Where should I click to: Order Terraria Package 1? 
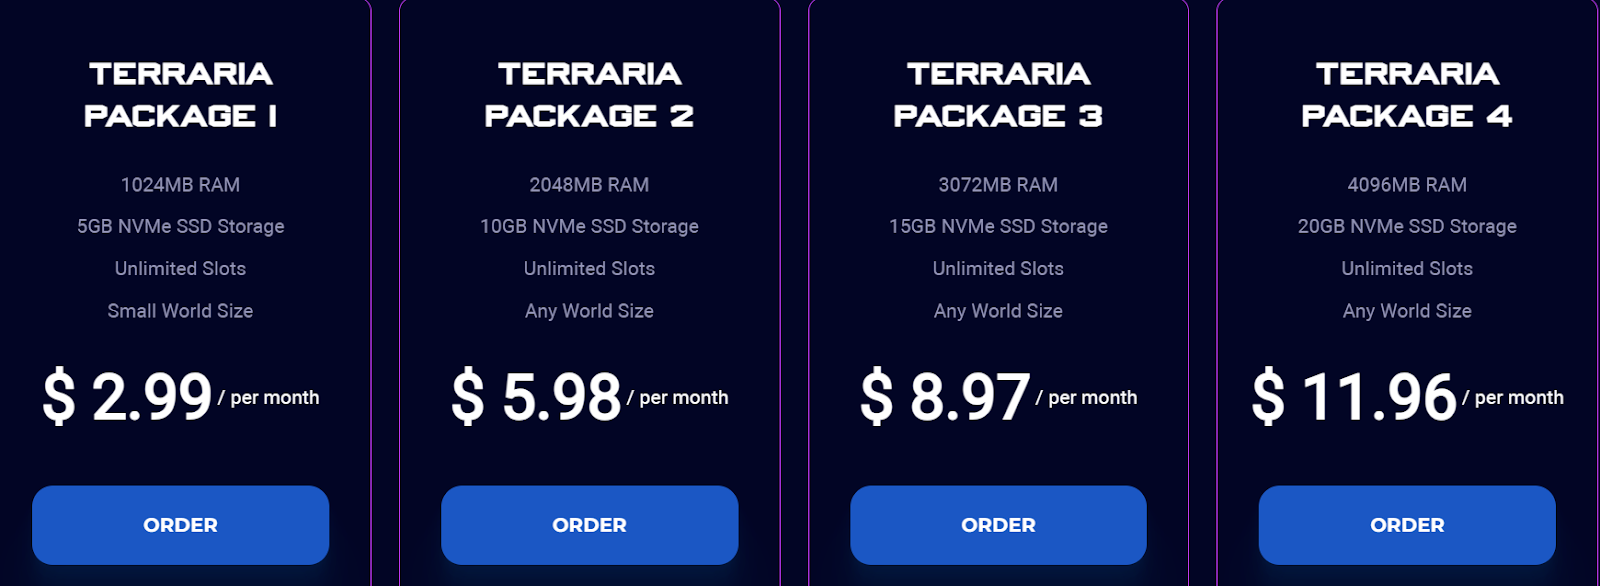(180, 525)
